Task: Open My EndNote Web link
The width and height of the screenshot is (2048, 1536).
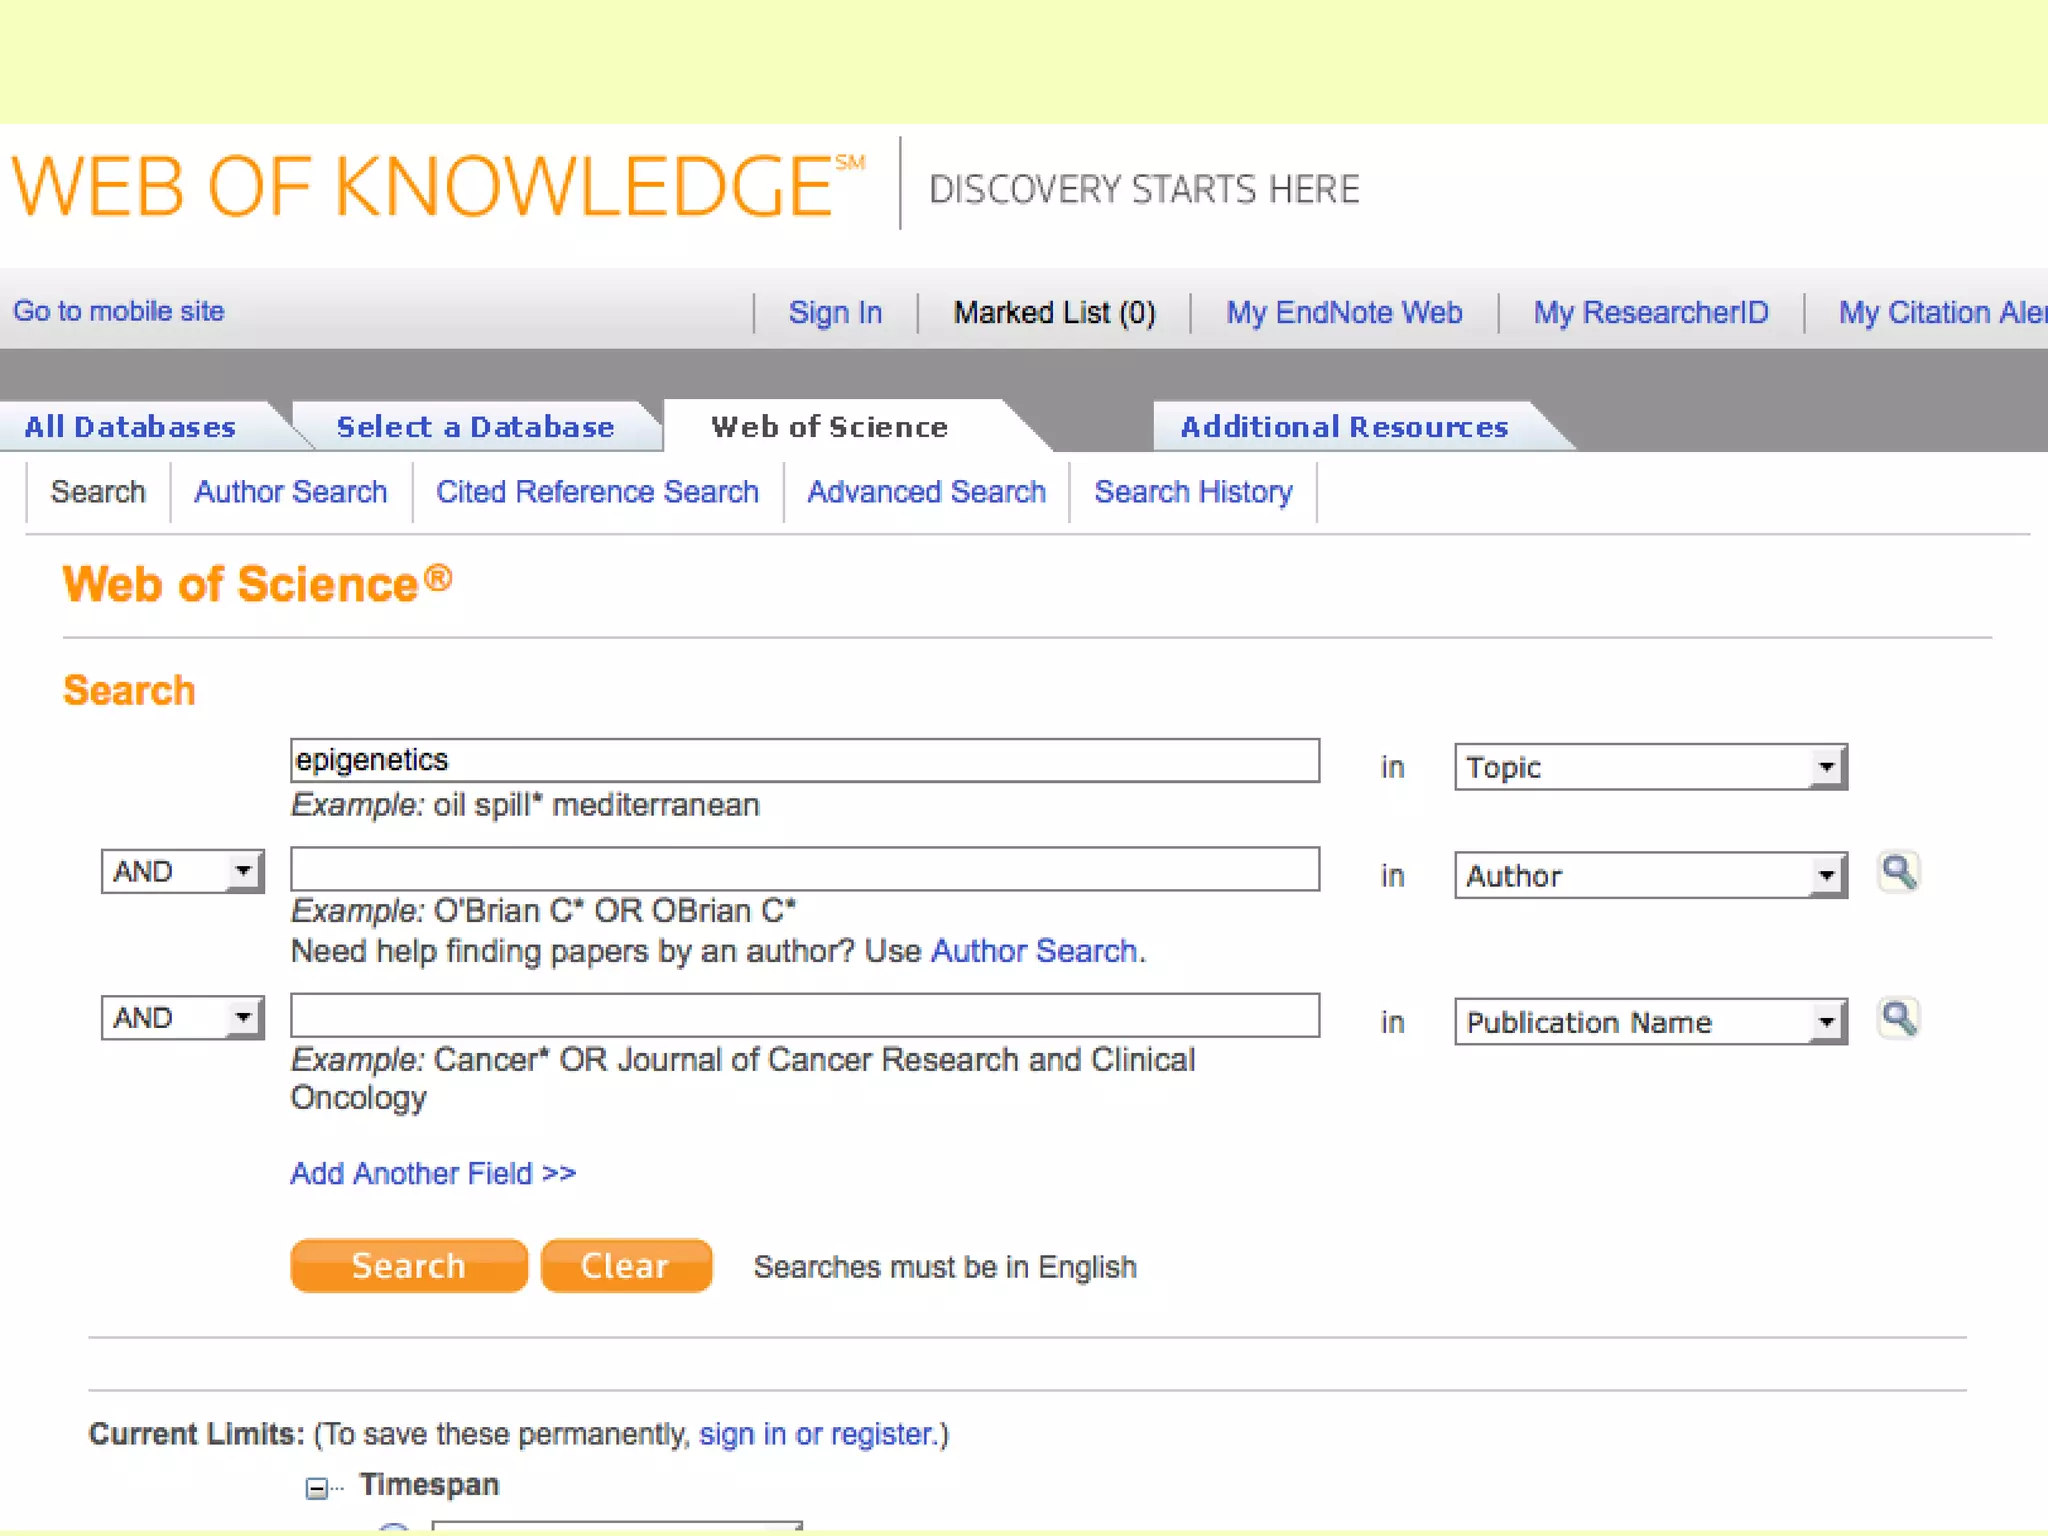Action: coord(1343,313)
